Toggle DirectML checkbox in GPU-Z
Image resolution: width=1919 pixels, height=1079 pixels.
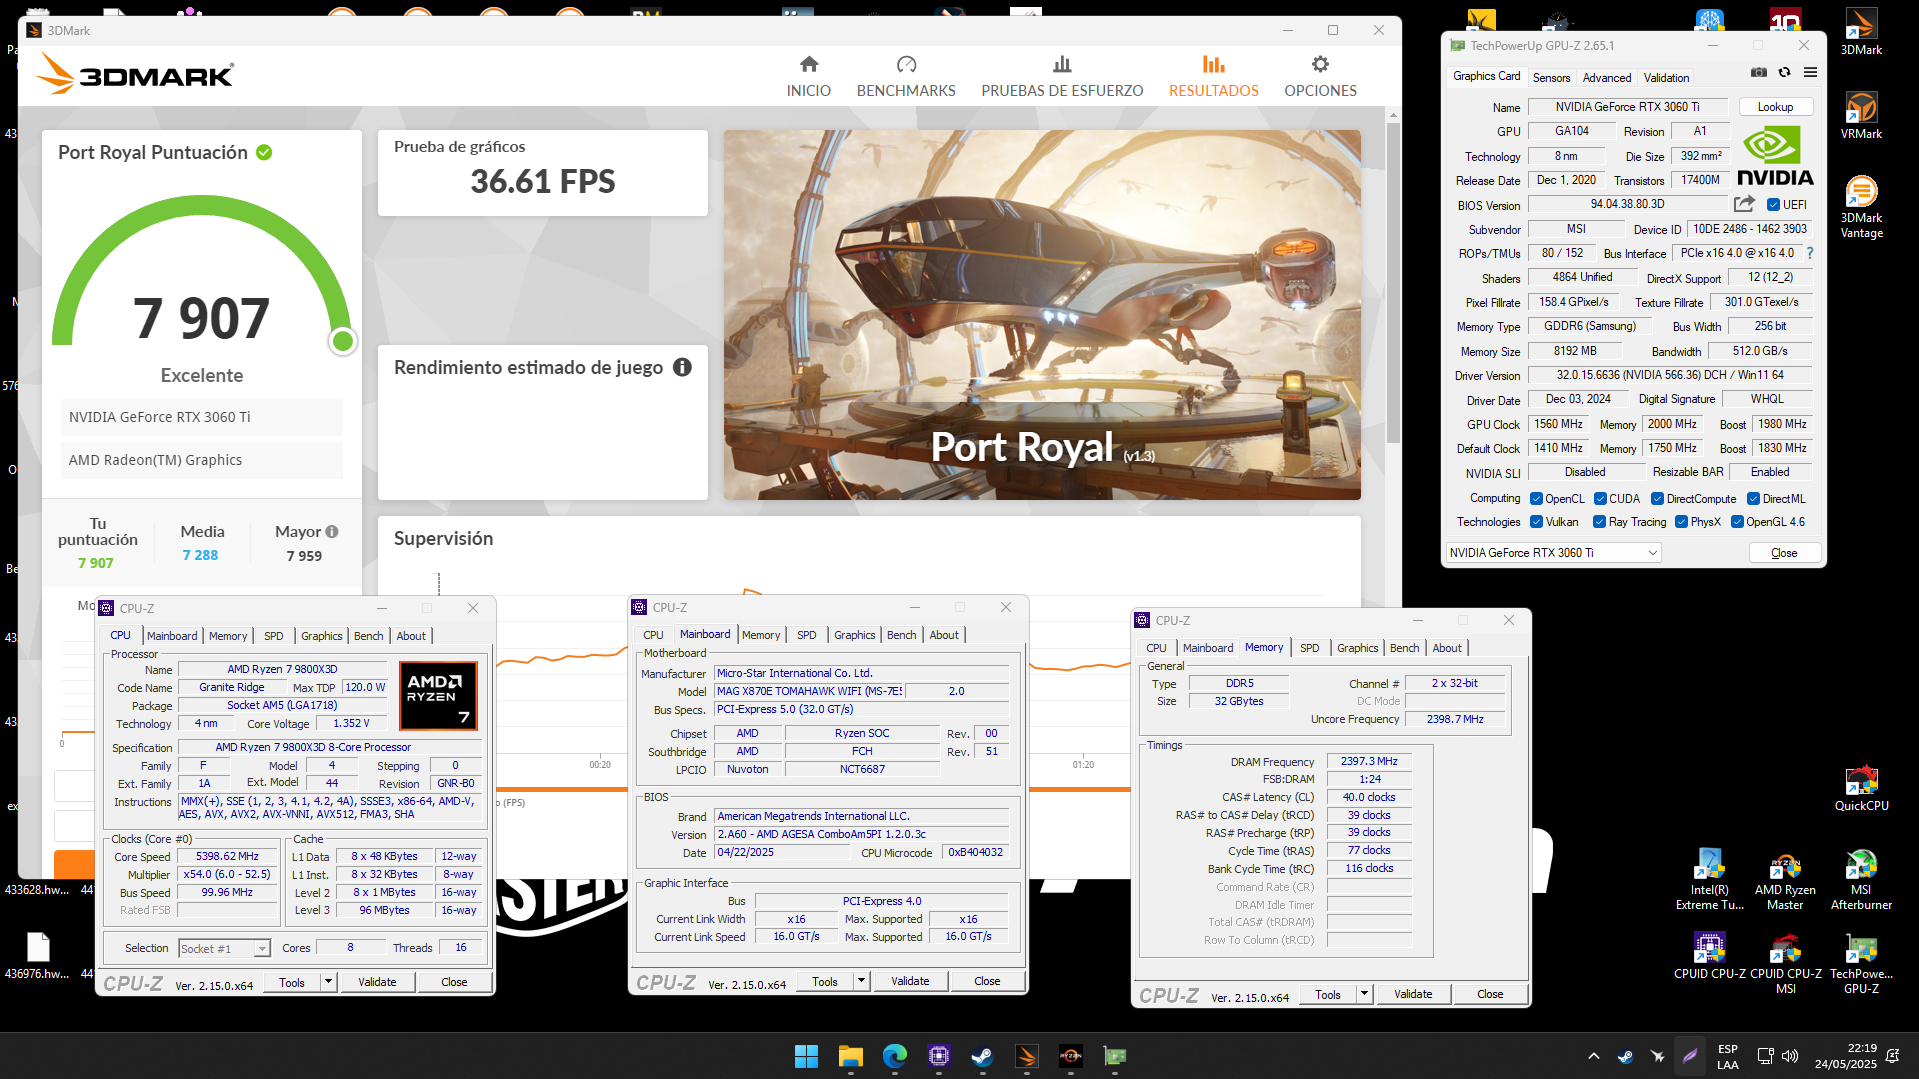click(x=1753, y=499)
